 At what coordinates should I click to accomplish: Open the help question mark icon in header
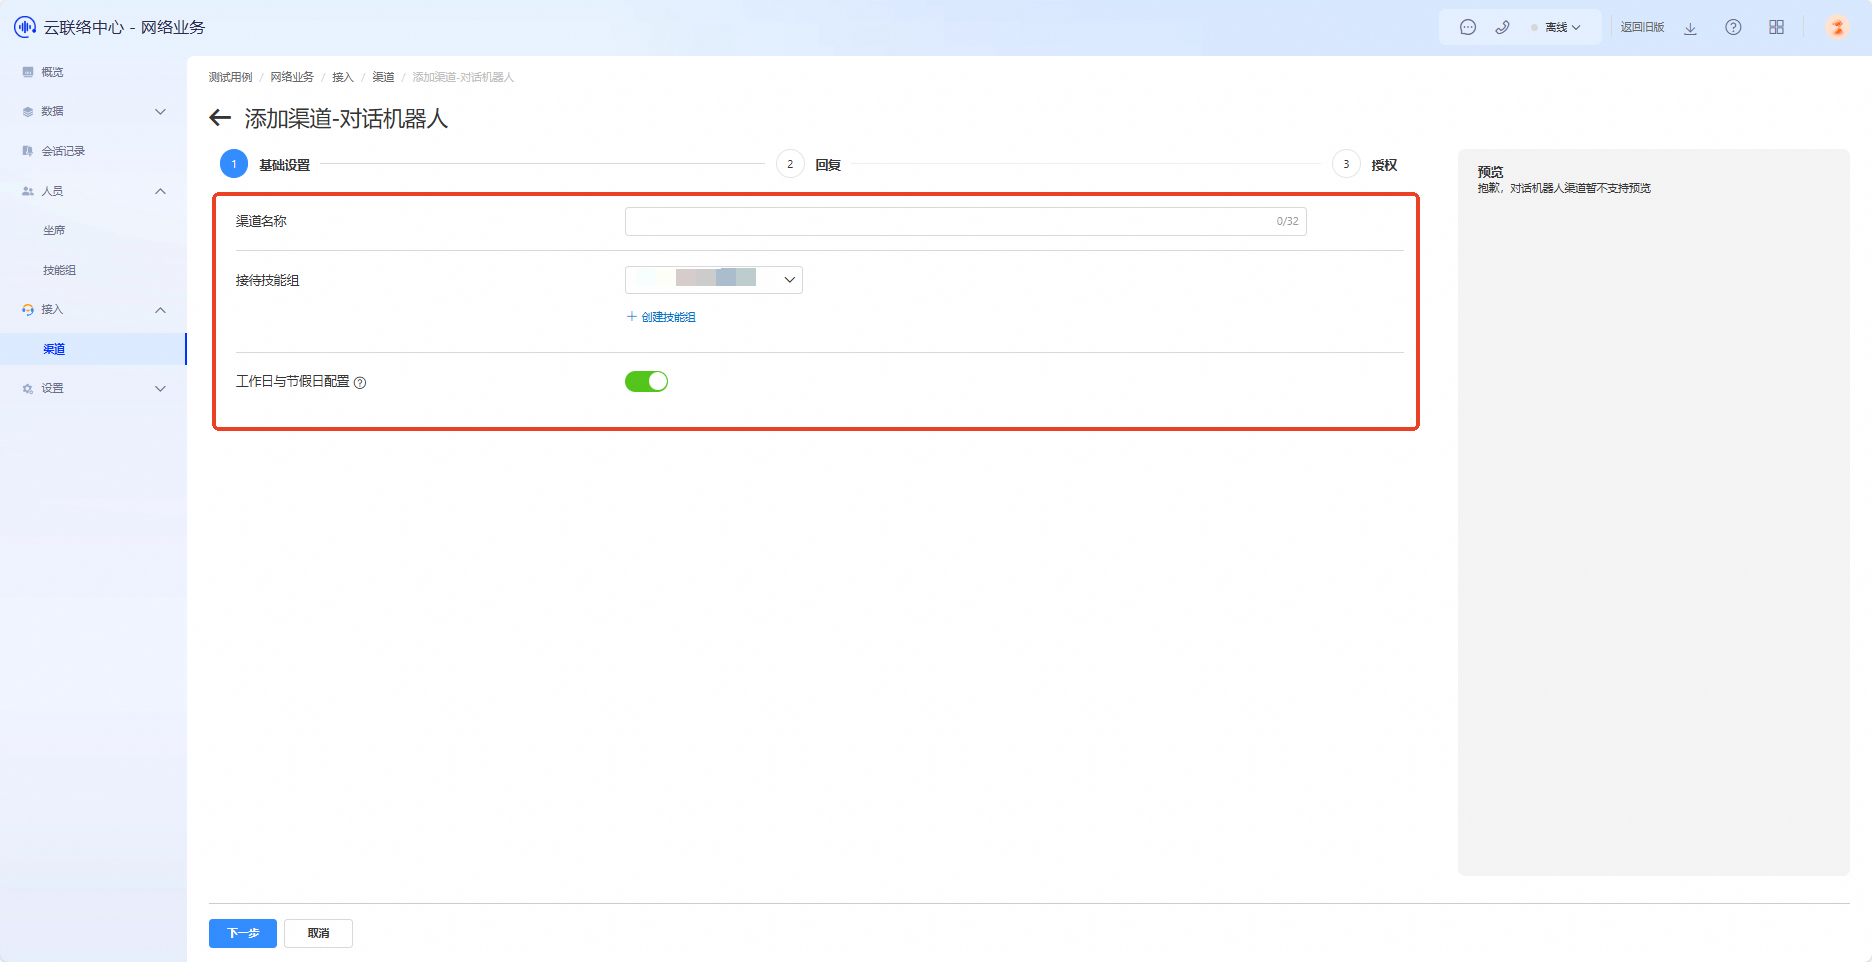coord(1733,28)
